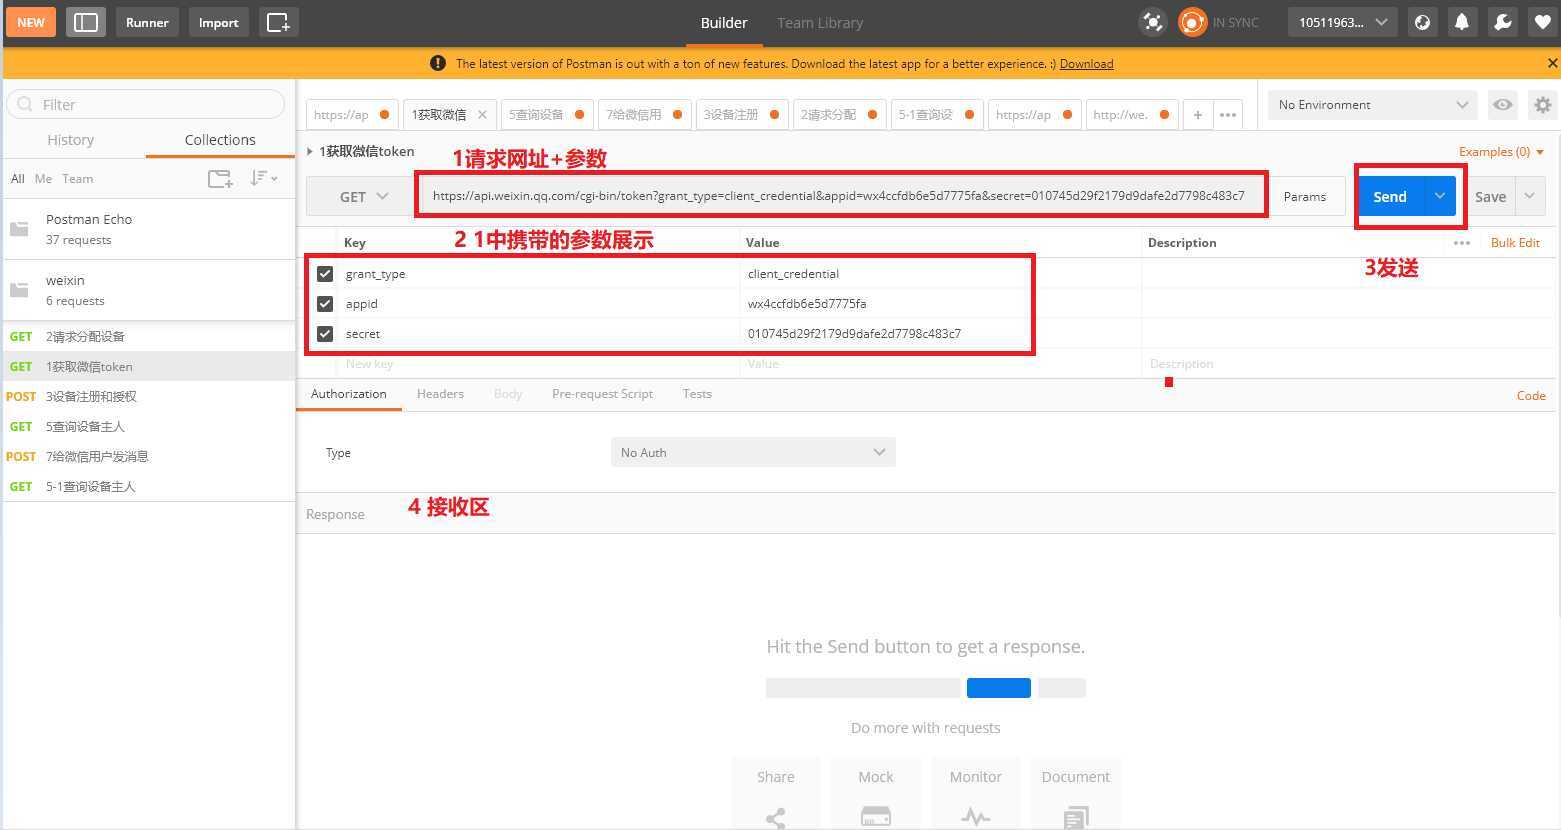Viewport: 1561px width, 830px height.
Task: Open the Tests tab
Action: coord(697,394)
